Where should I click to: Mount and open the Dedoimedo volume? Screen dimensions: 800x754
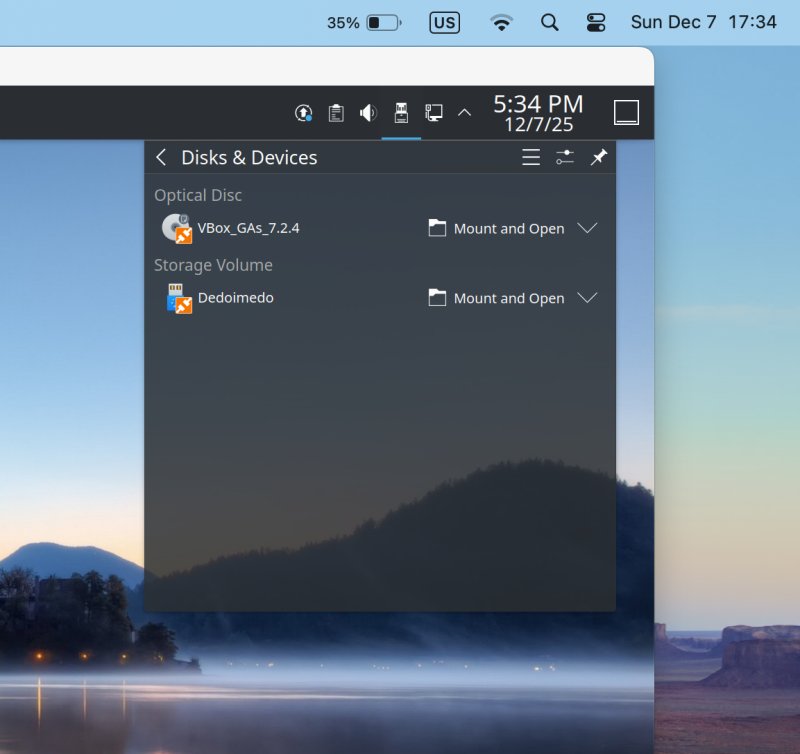pyautogui.click(x=497, y=298)
